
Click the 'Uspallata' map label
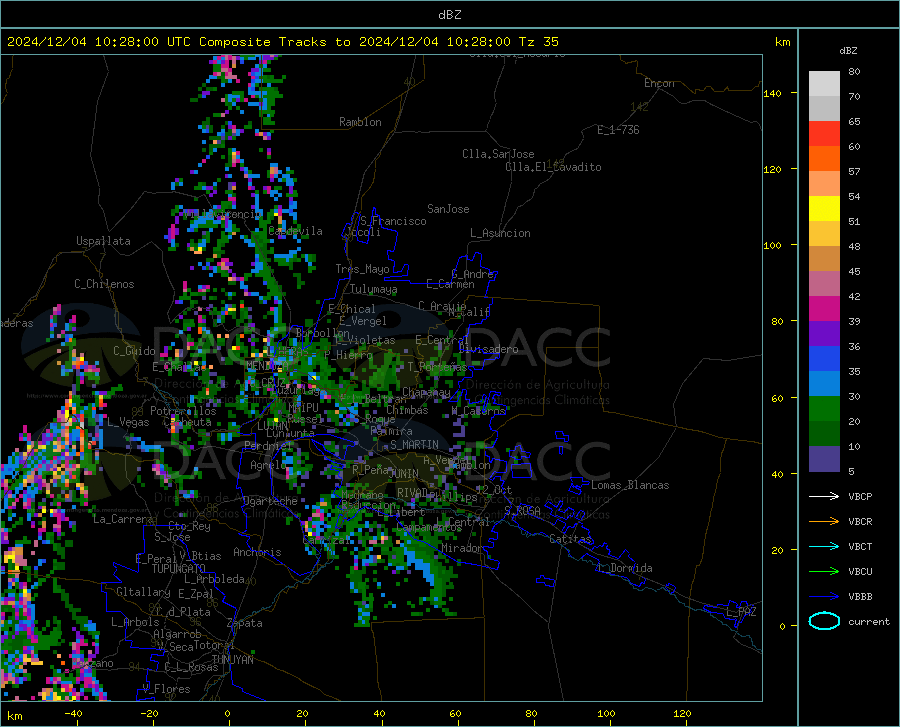point(103,241)
